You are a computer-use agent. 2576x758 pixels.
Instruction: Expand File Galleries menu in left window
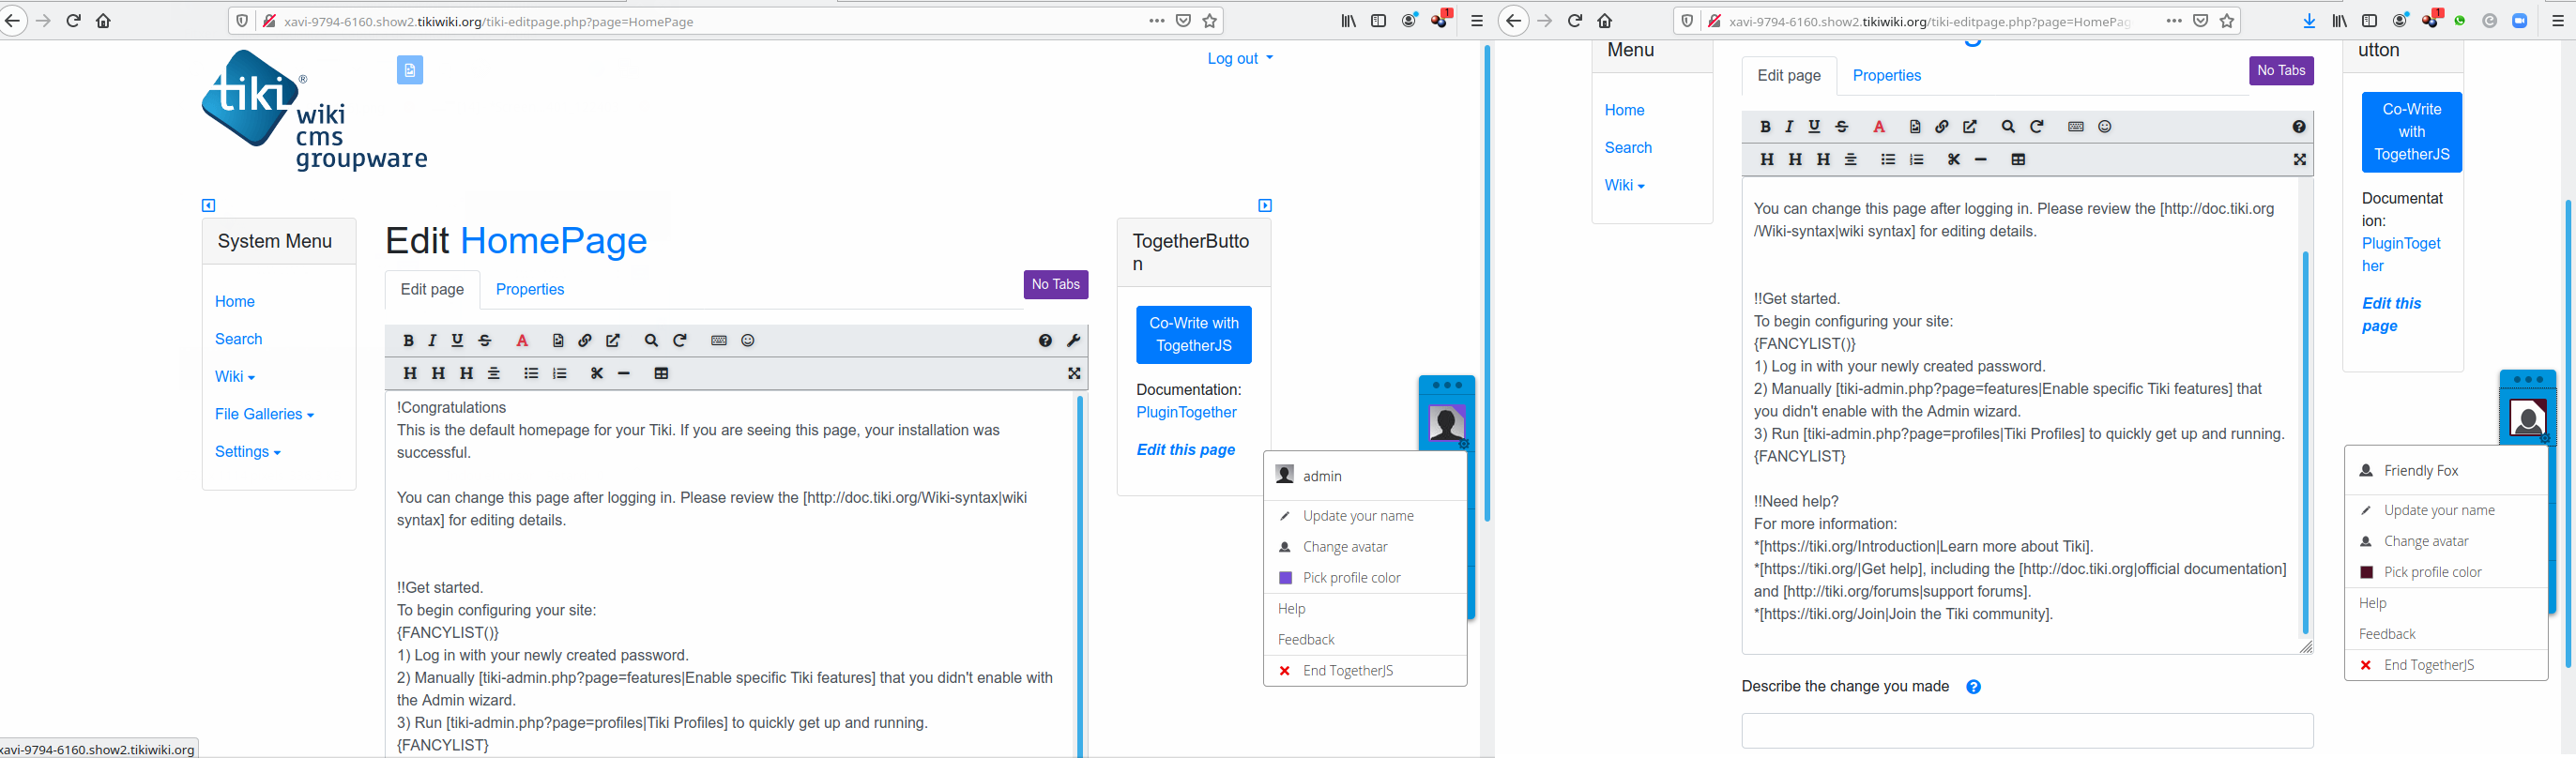tap(264, 414)
